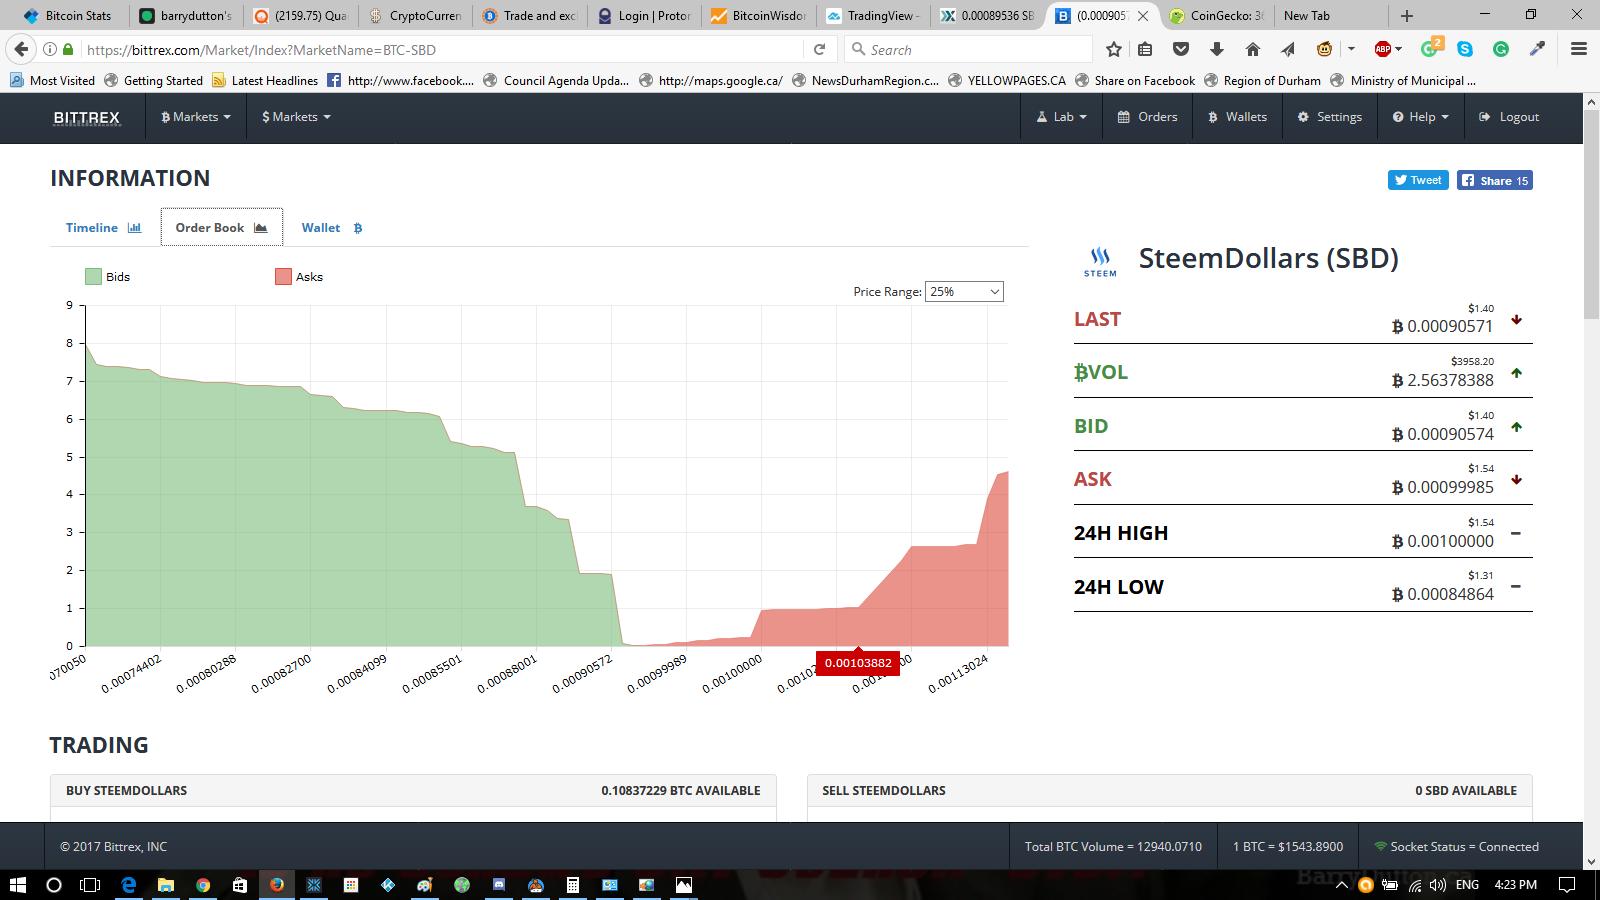Click the Facebook Share button
This screenshot has height=900, width=1600.
click(1495, 180)
